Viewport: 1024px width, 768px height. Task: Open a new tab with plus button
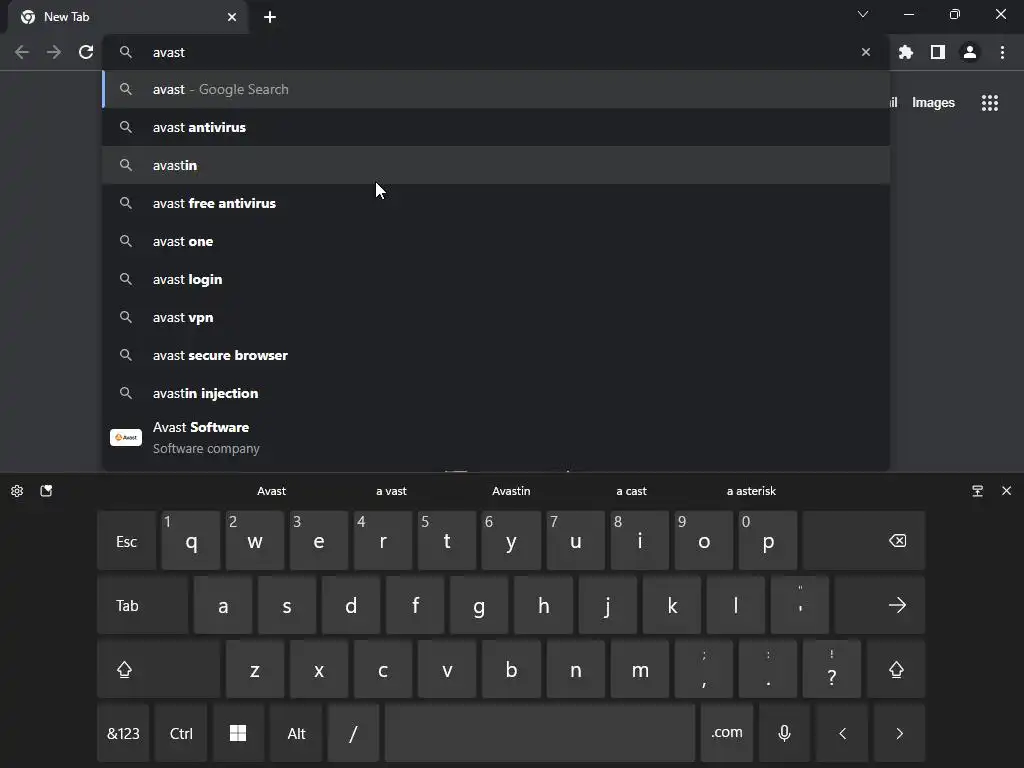270,17
